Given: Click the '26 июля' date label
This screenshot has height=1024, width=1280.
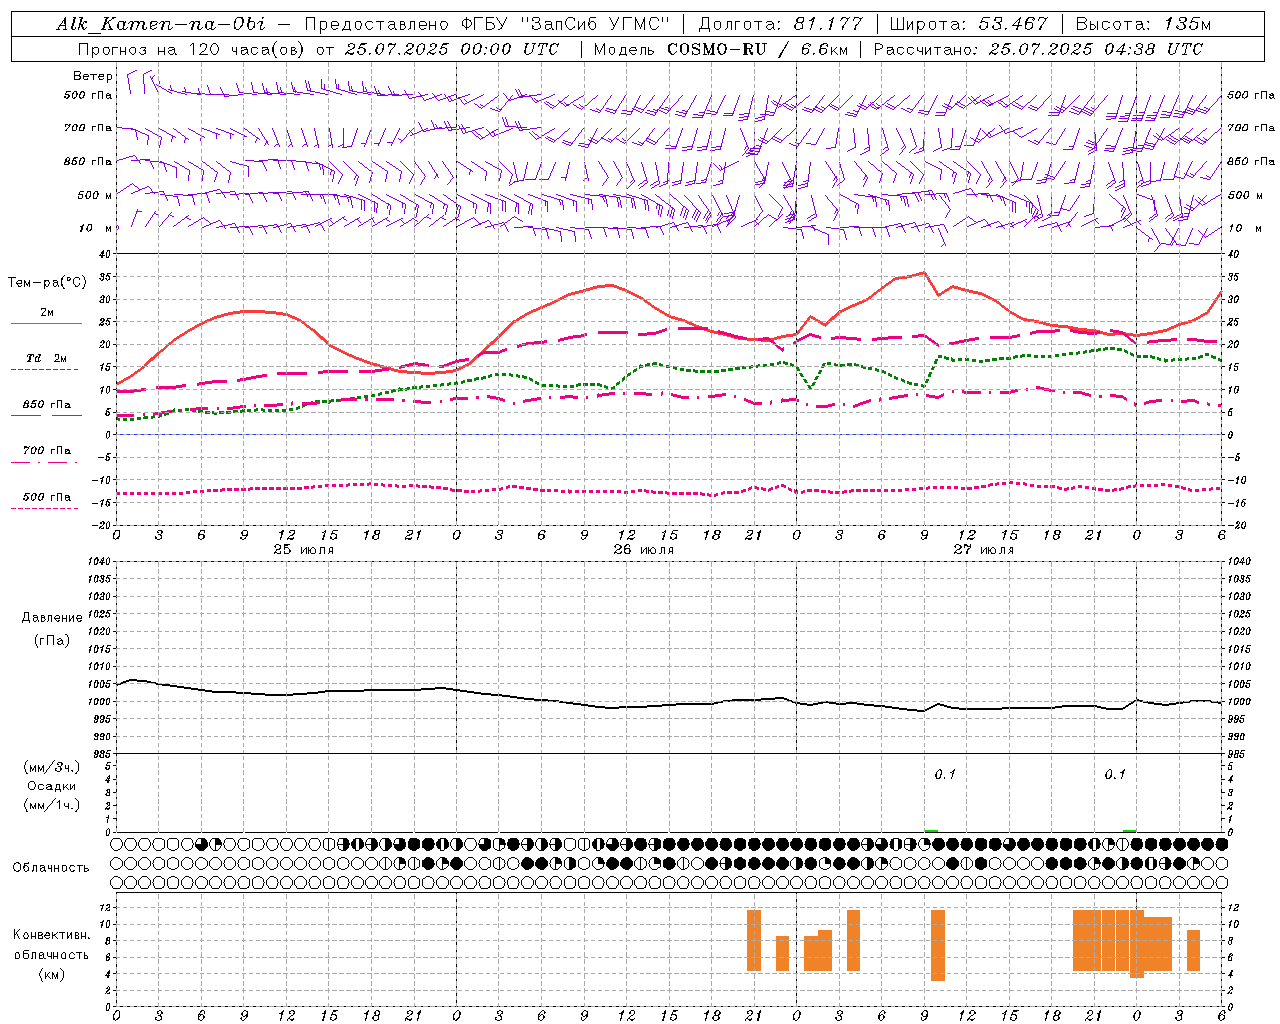Looking at the screenshot, I should 643,550.
